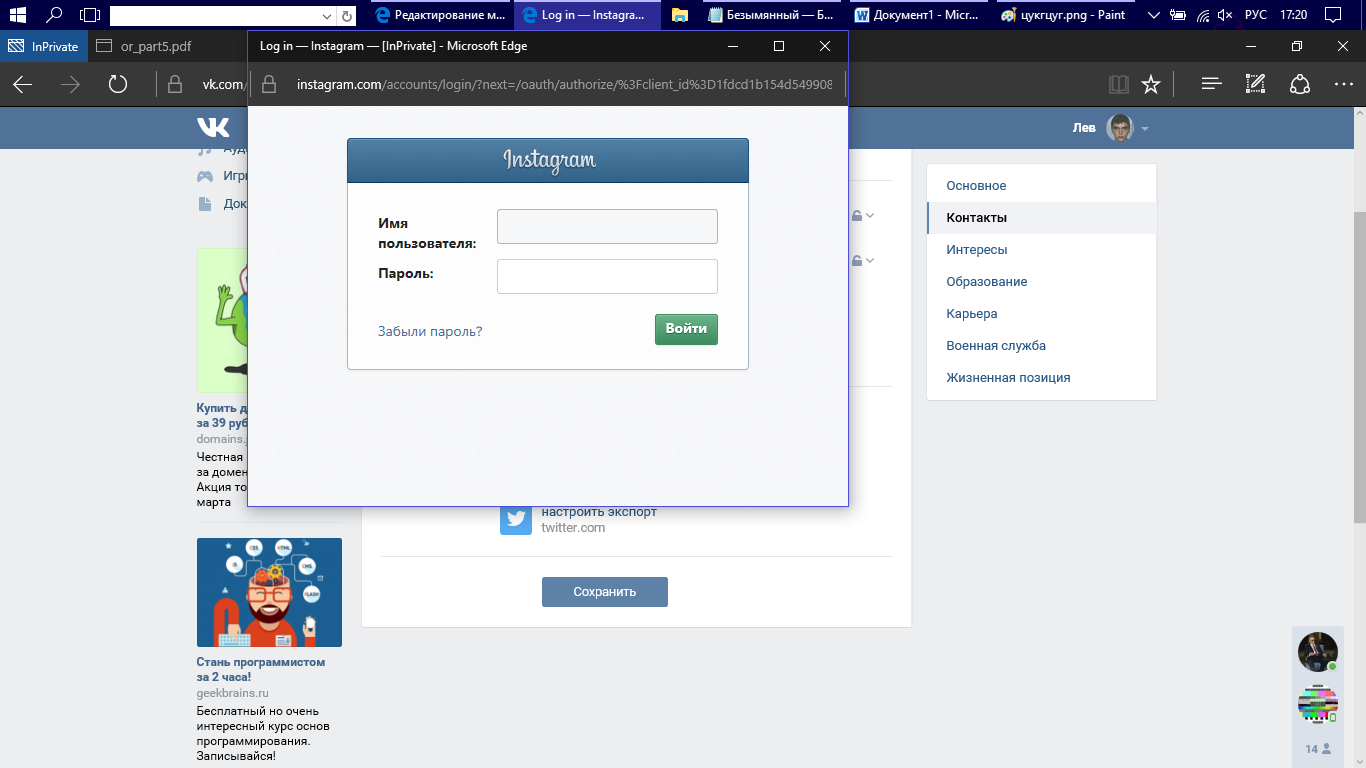This screenshot has height=768, width=1366.
Task: Click the Сохранить button on the VK page
Action: click(x=605, y=592)
